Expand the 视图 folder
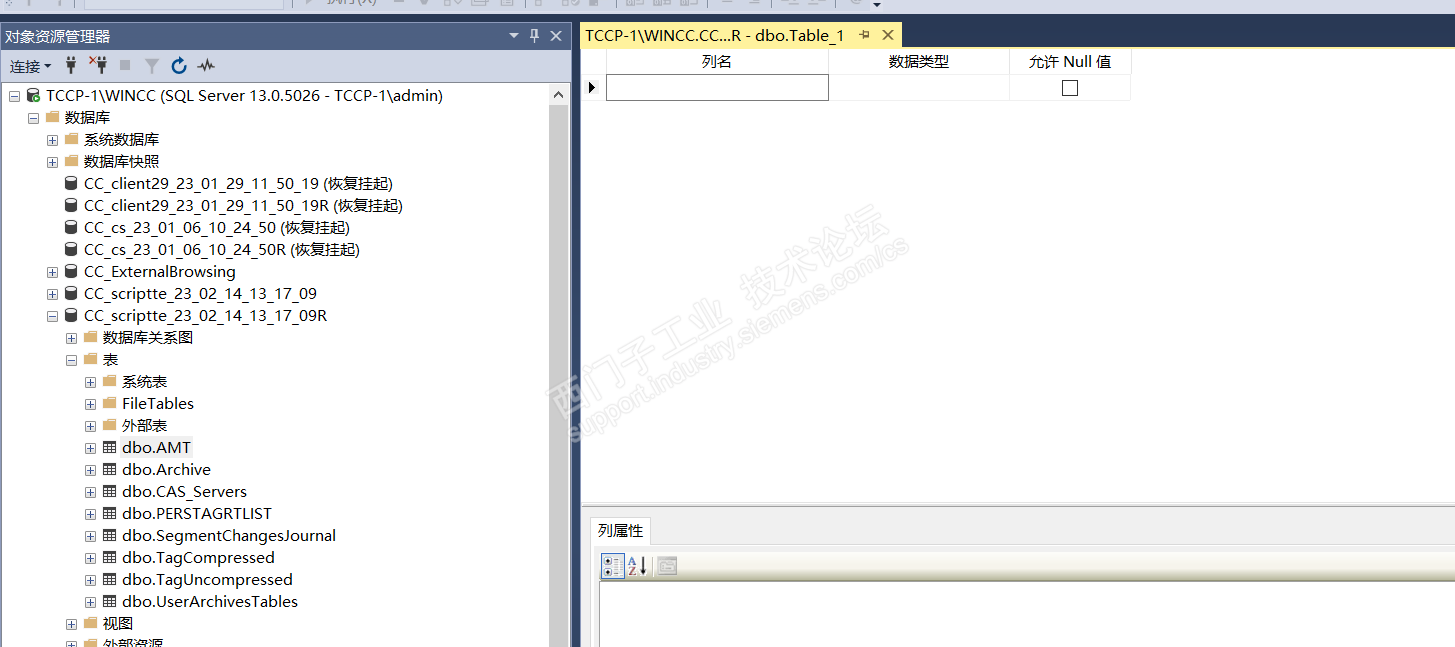The height and width of the screenshot is (647, 1455). pyautogui.click(x=71, y=624)
